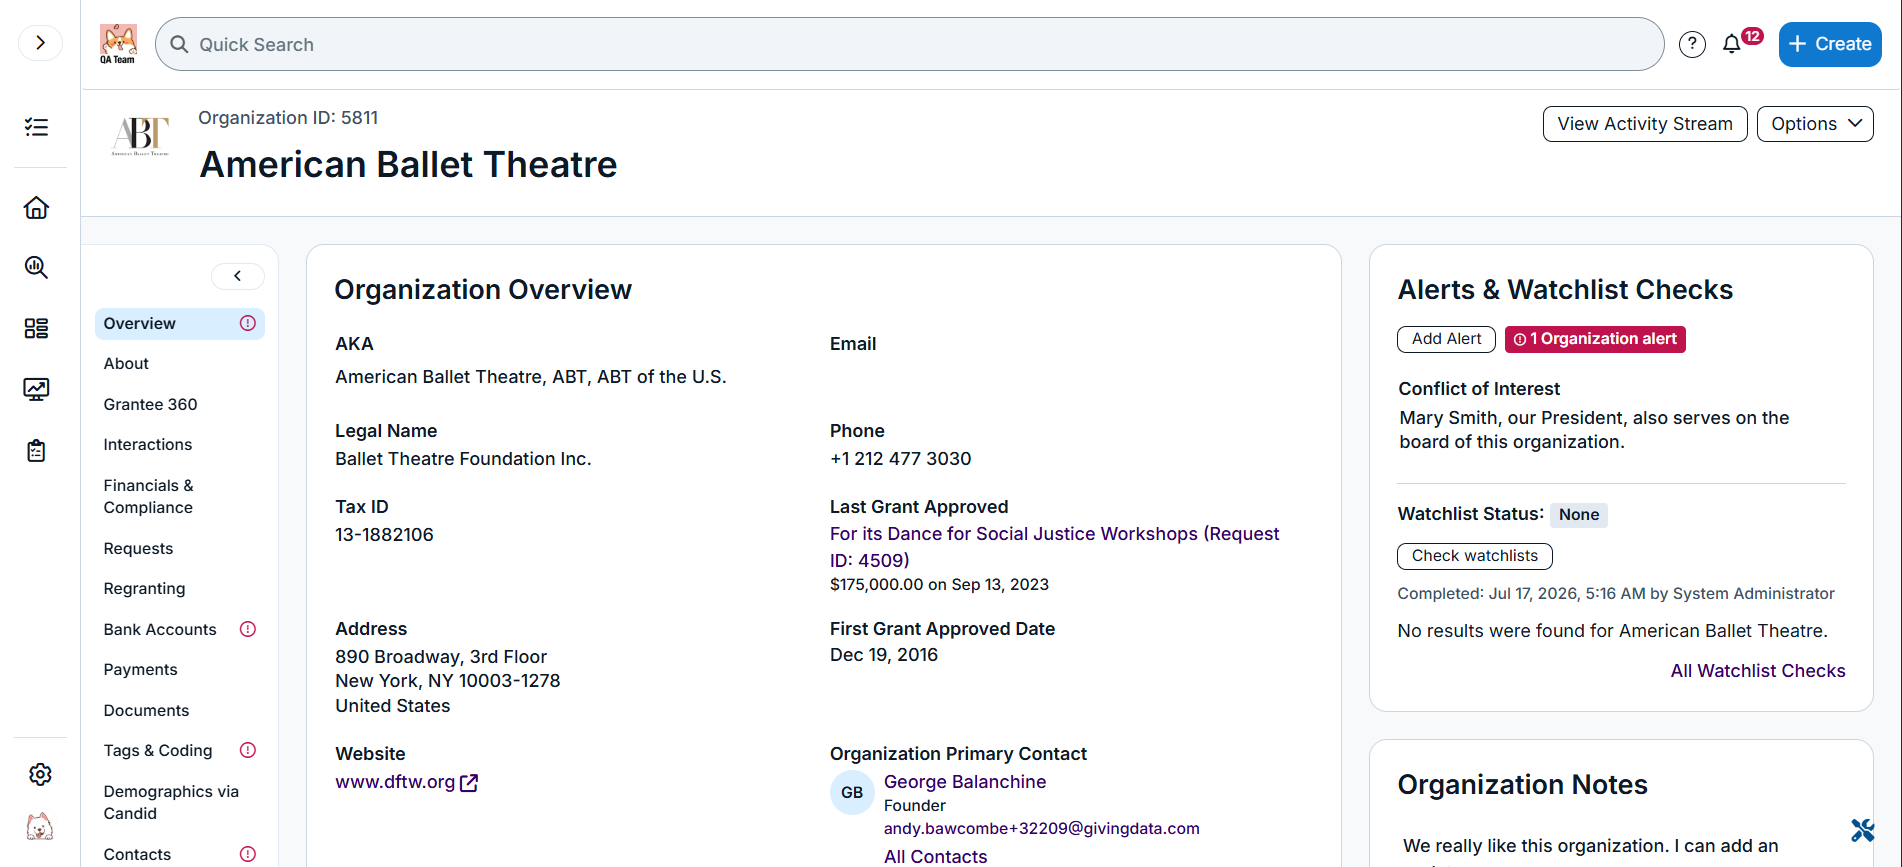Select the Overview section

[x=180, y=324]
